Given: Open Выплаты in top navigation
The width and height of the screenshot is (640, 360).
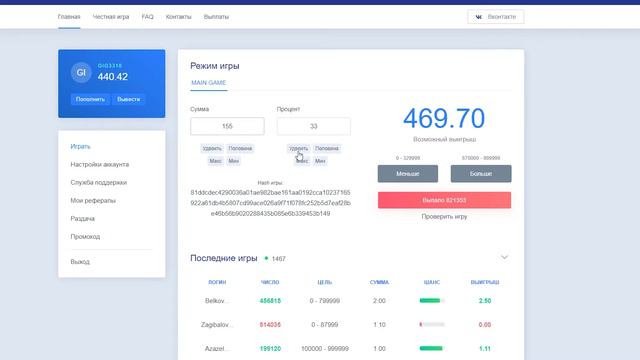Looking at the screenshot, I should 216,17.
